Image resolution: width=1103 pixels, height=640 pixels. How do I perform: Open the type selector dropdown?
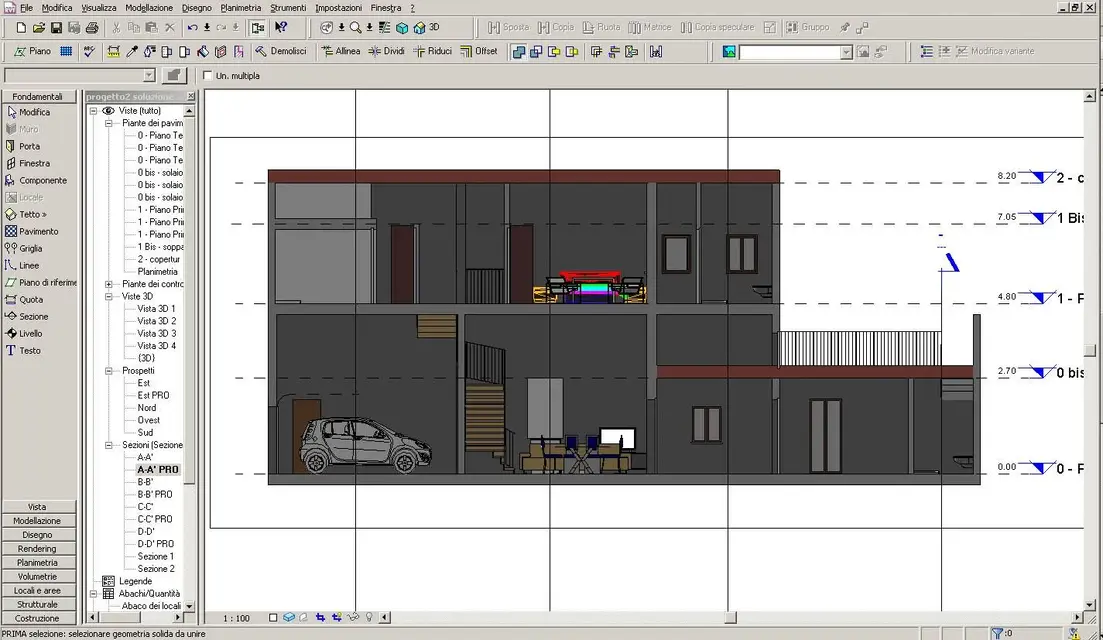(x=149, y=75)
